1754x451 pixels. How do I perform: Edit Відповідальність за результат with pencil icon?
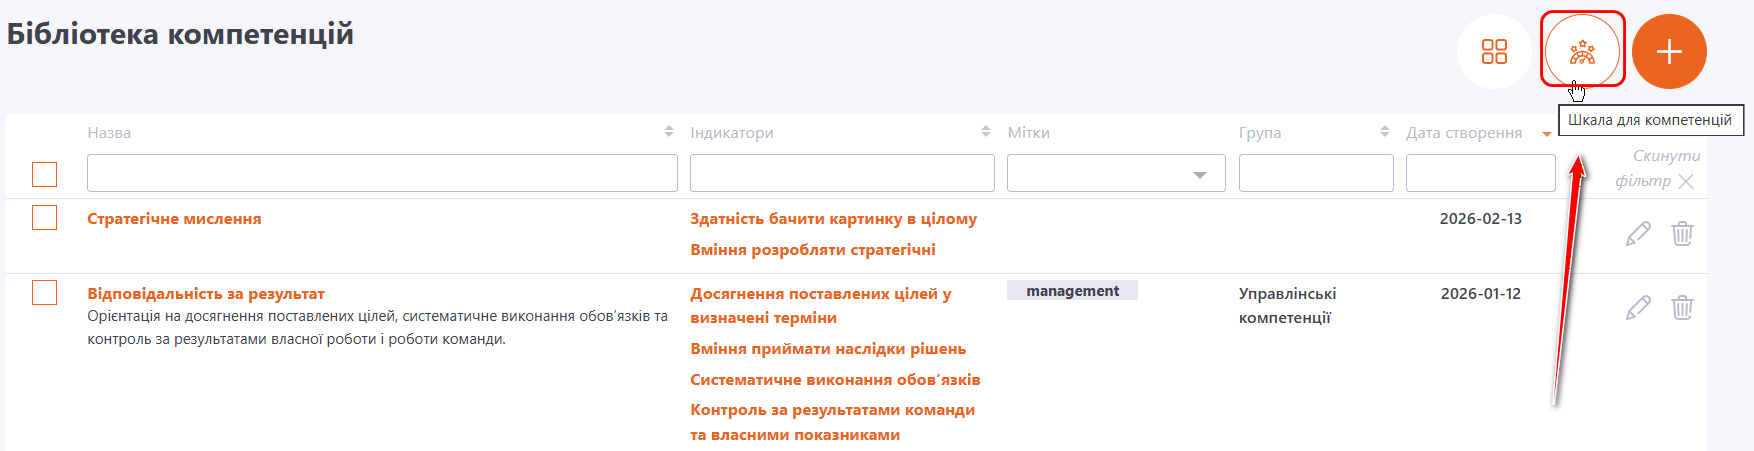(1638, 308)
